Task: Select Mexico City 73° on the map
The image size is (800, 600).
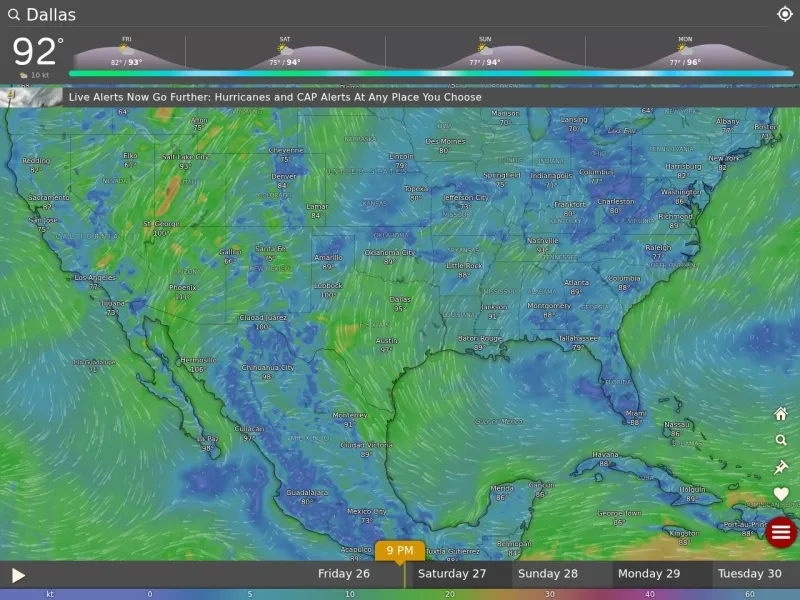Action: [x=366, y=516]
